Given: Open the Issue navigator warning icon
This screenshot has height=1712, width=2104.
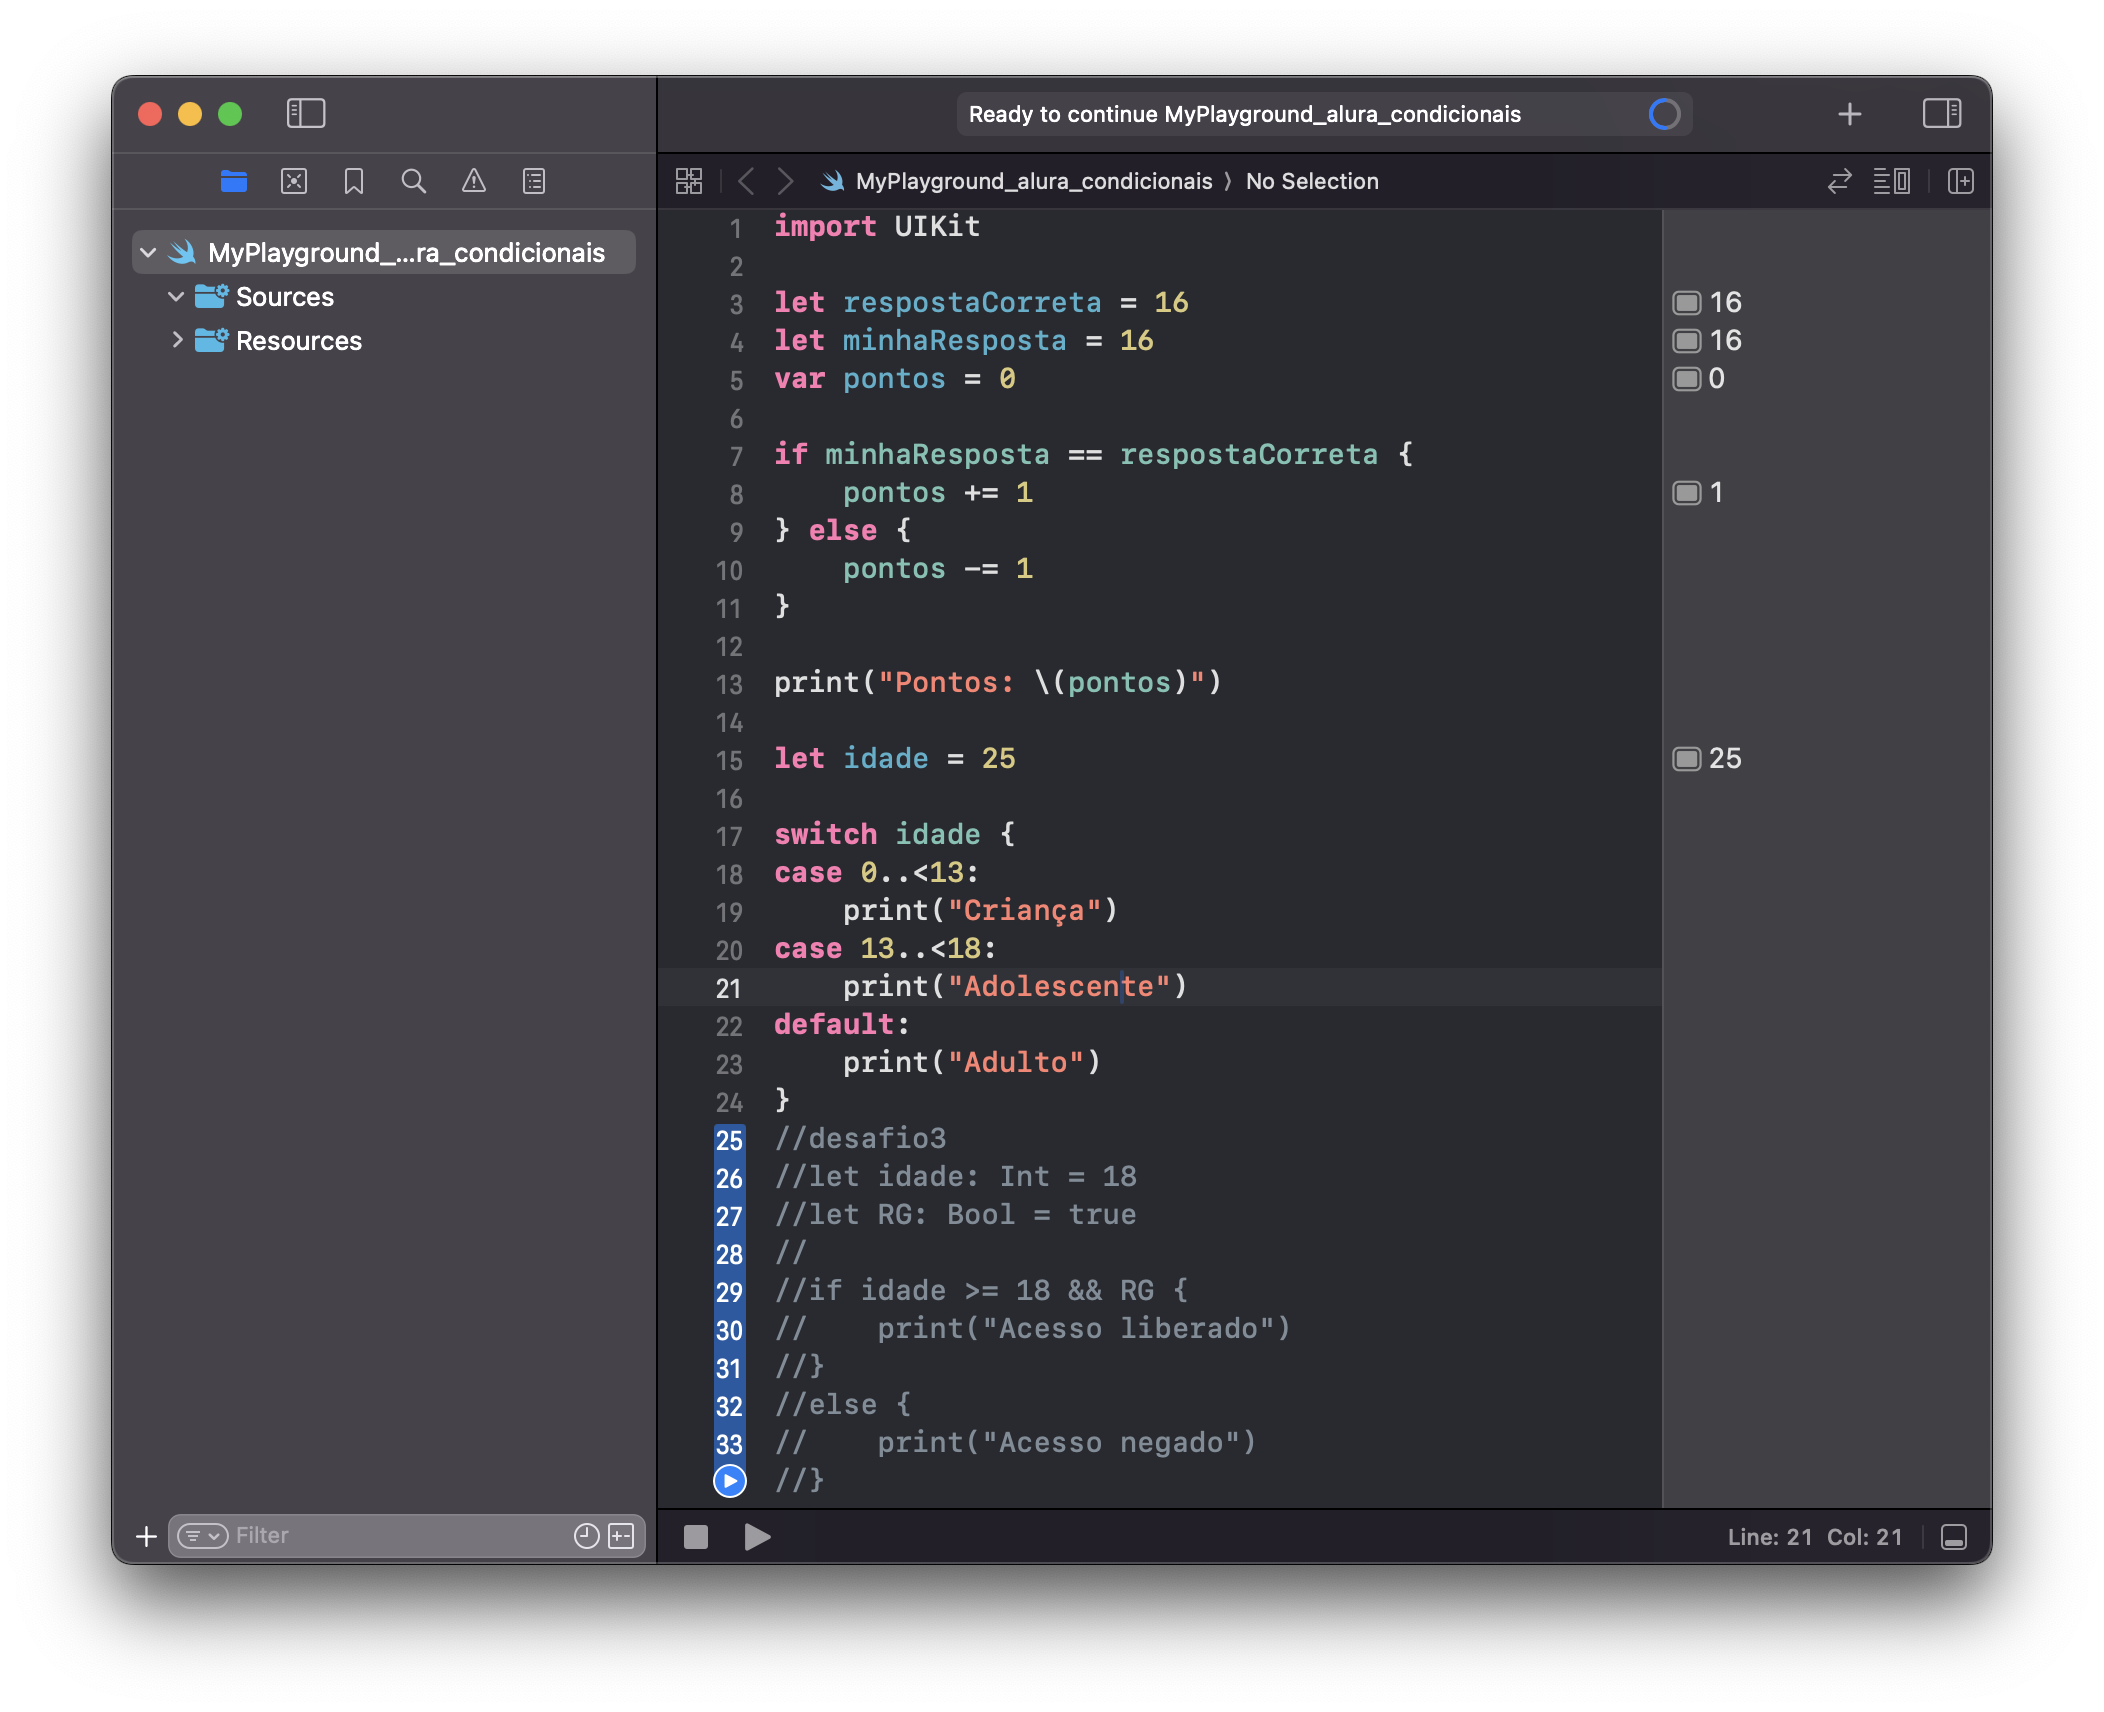Looking at the screenshot, I should pos(474,181).
